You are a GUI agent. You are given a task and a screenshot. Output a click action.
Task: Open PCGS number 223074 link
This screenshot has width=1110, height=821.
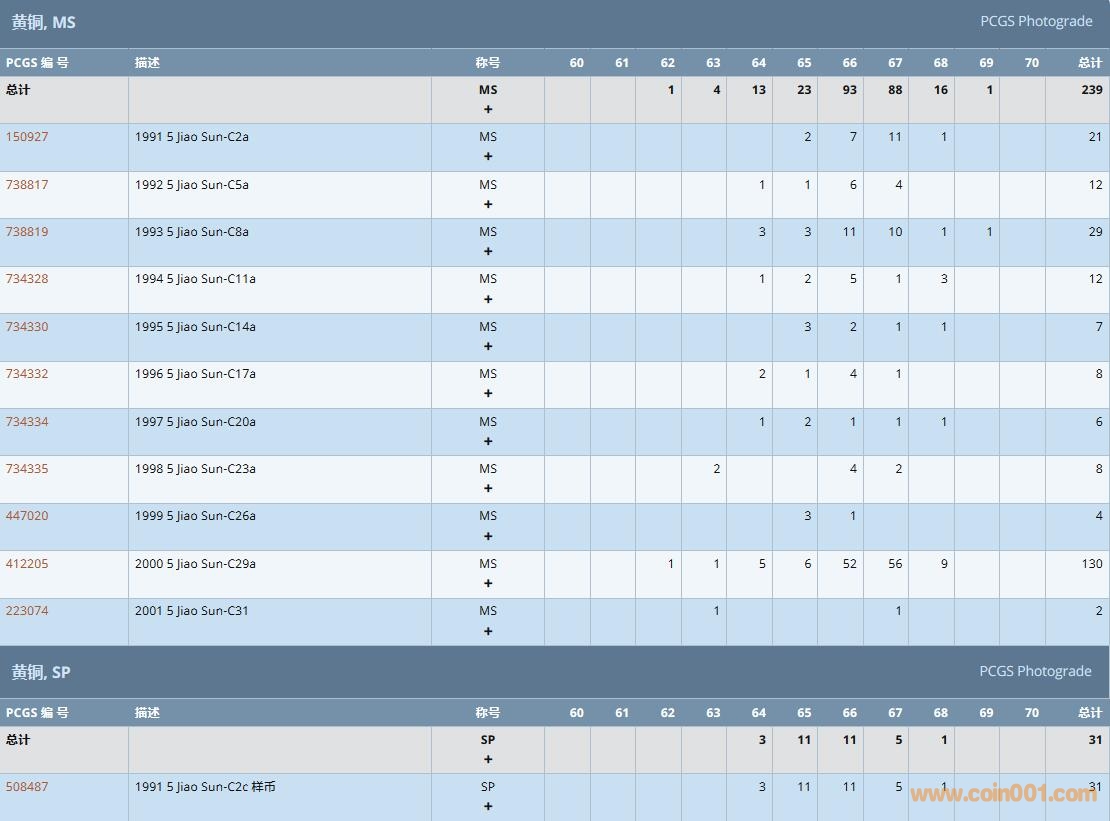pos(27,611)
